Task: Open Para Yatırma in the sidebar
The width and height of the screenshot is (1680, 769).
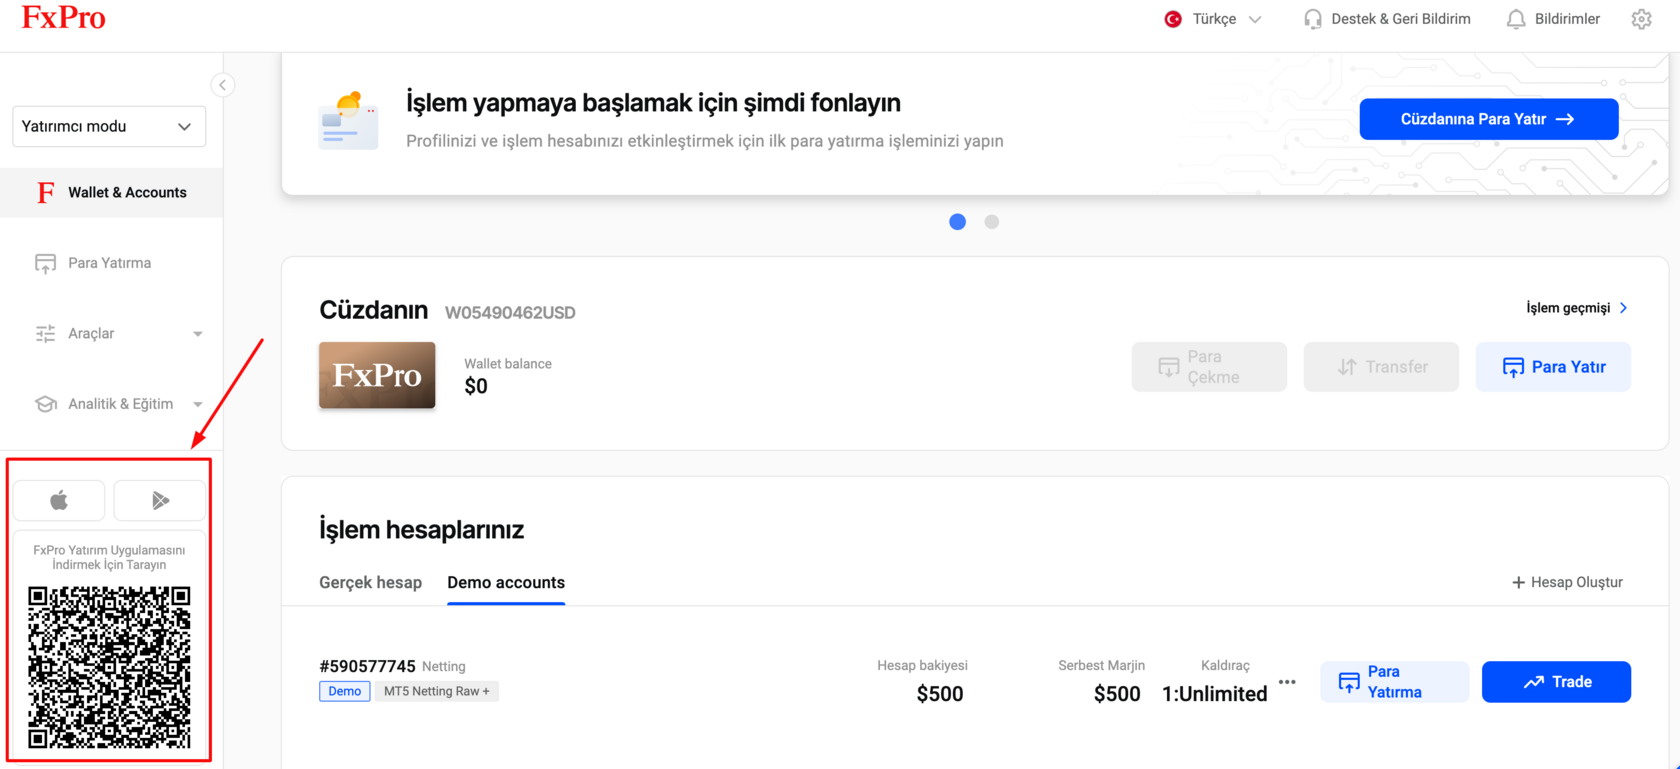Action: click(111, 263)
